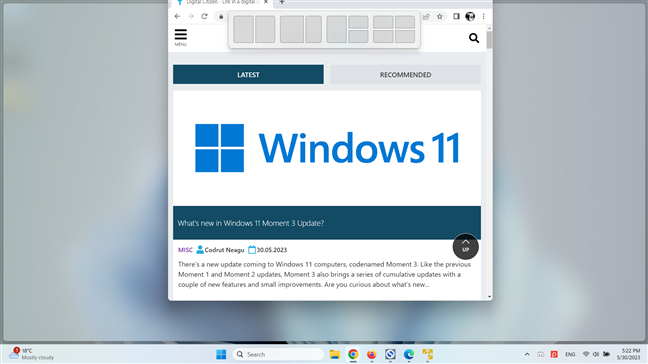Switch to the LATEST tab
The image size is (648, 364).
248,74
